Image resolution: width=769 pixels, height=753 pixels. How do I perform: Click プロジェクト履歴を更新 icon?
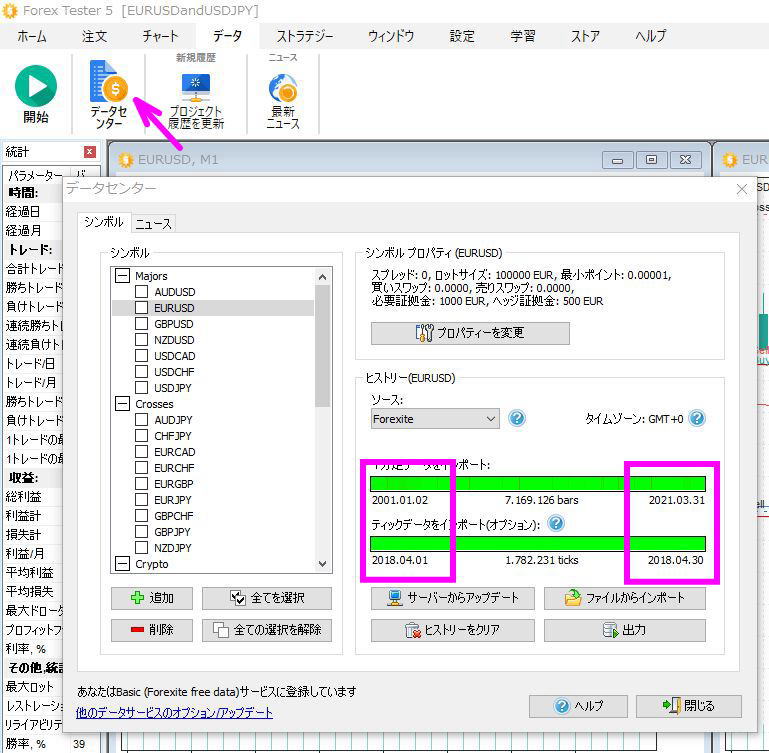click(196, 86)
